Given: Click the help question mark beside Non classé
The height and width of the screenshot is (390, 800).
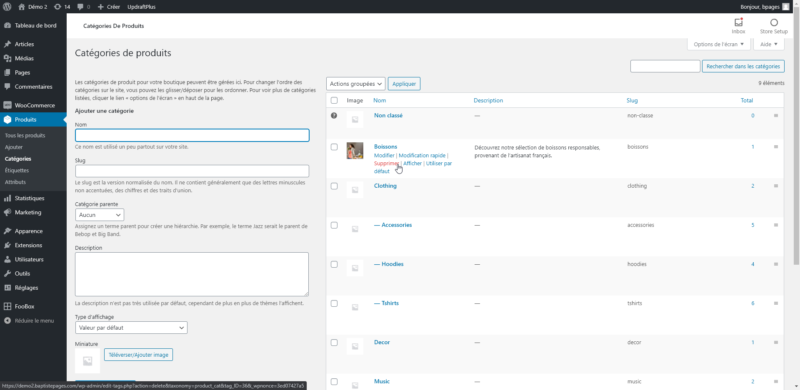Looking at the screenshot, I should click(x=334, y=116).
